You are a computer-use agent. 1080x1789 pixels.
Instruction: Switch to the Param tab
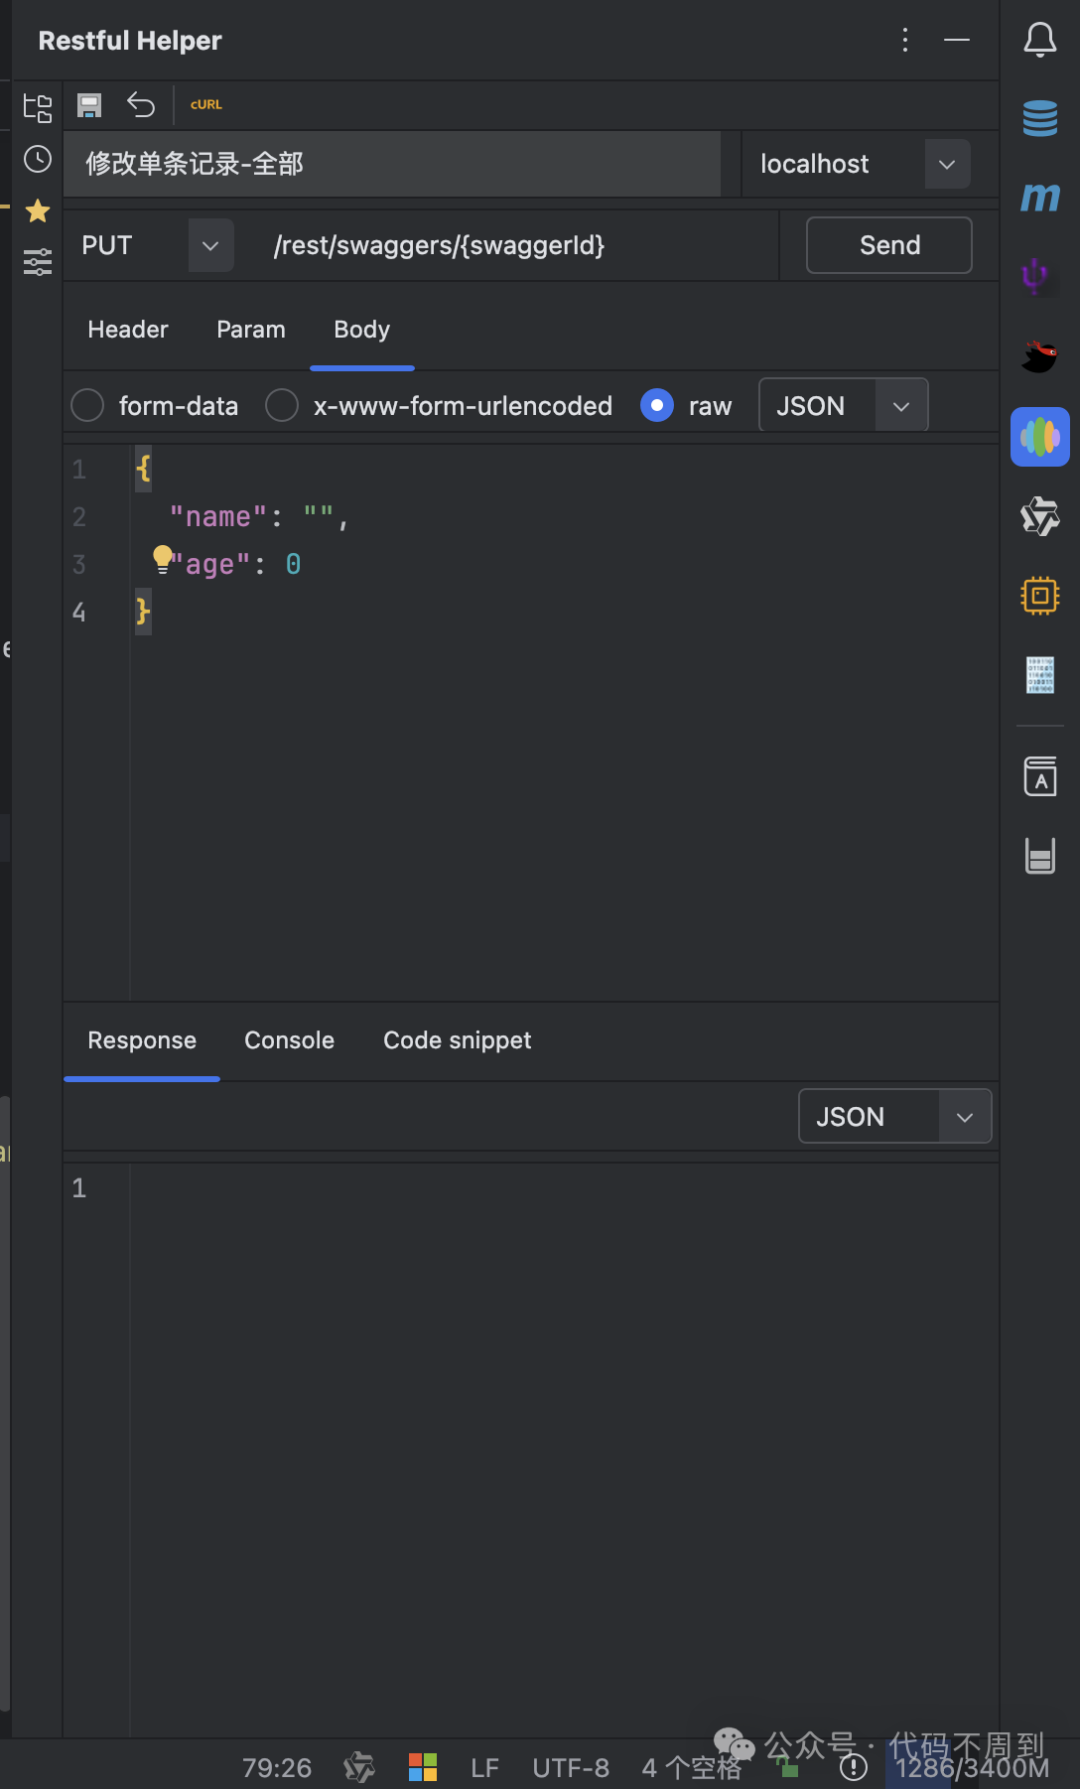coord(251,330)
